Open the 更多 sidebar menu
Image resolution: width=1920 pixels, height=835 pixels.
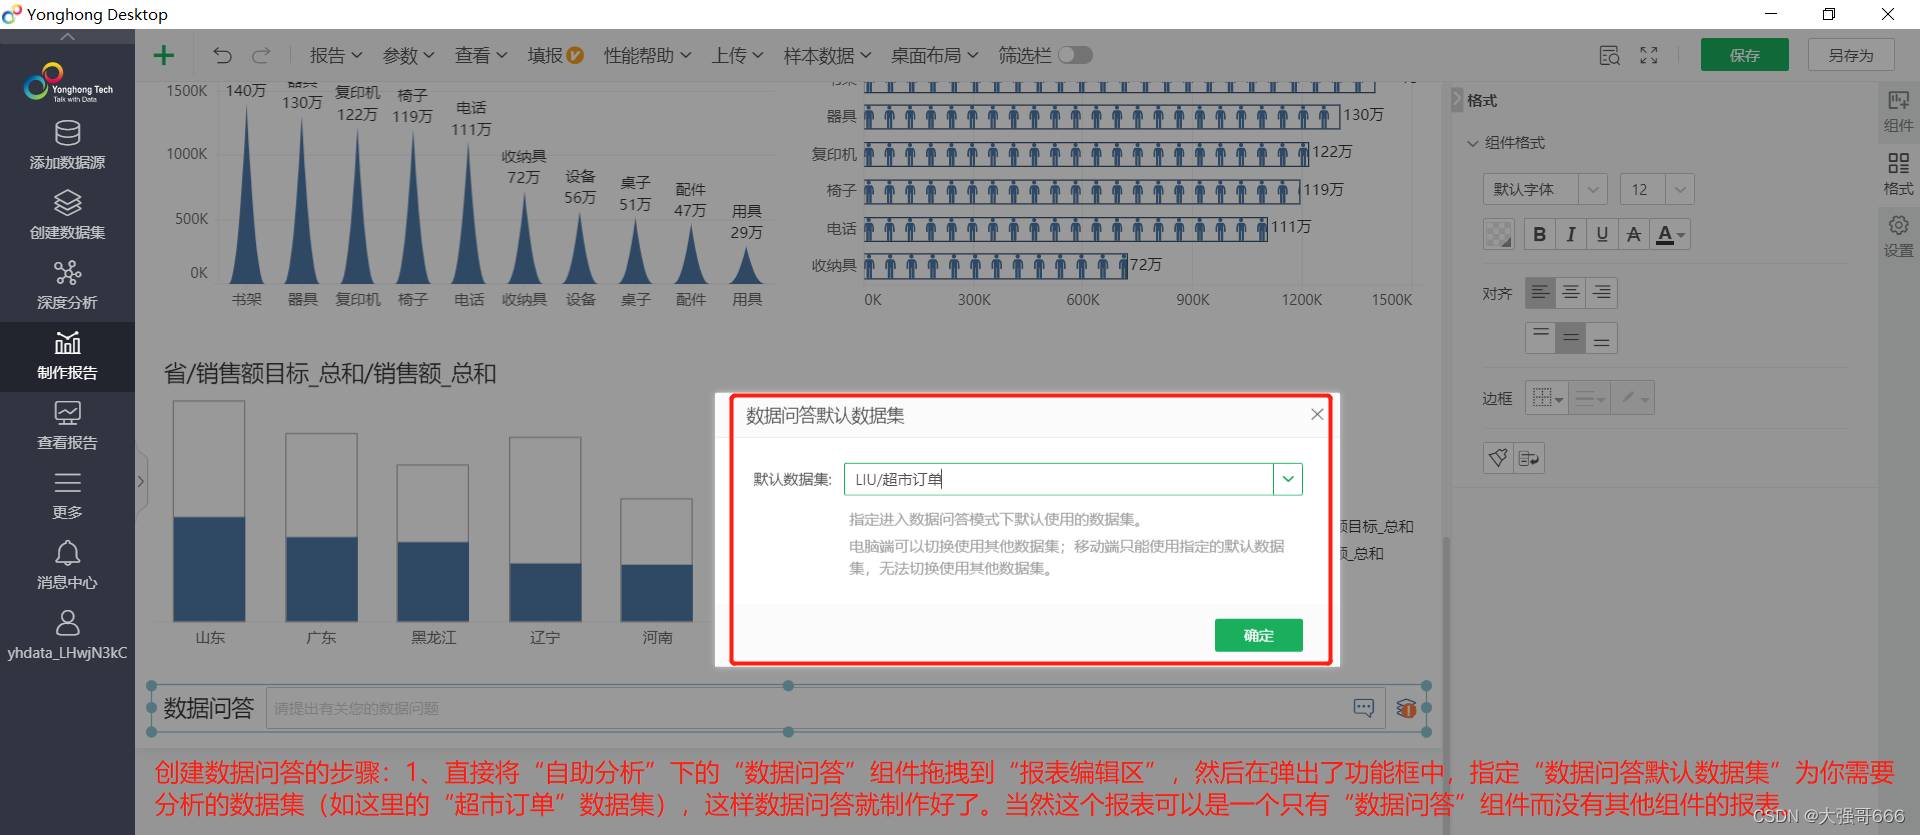[67, 496]
